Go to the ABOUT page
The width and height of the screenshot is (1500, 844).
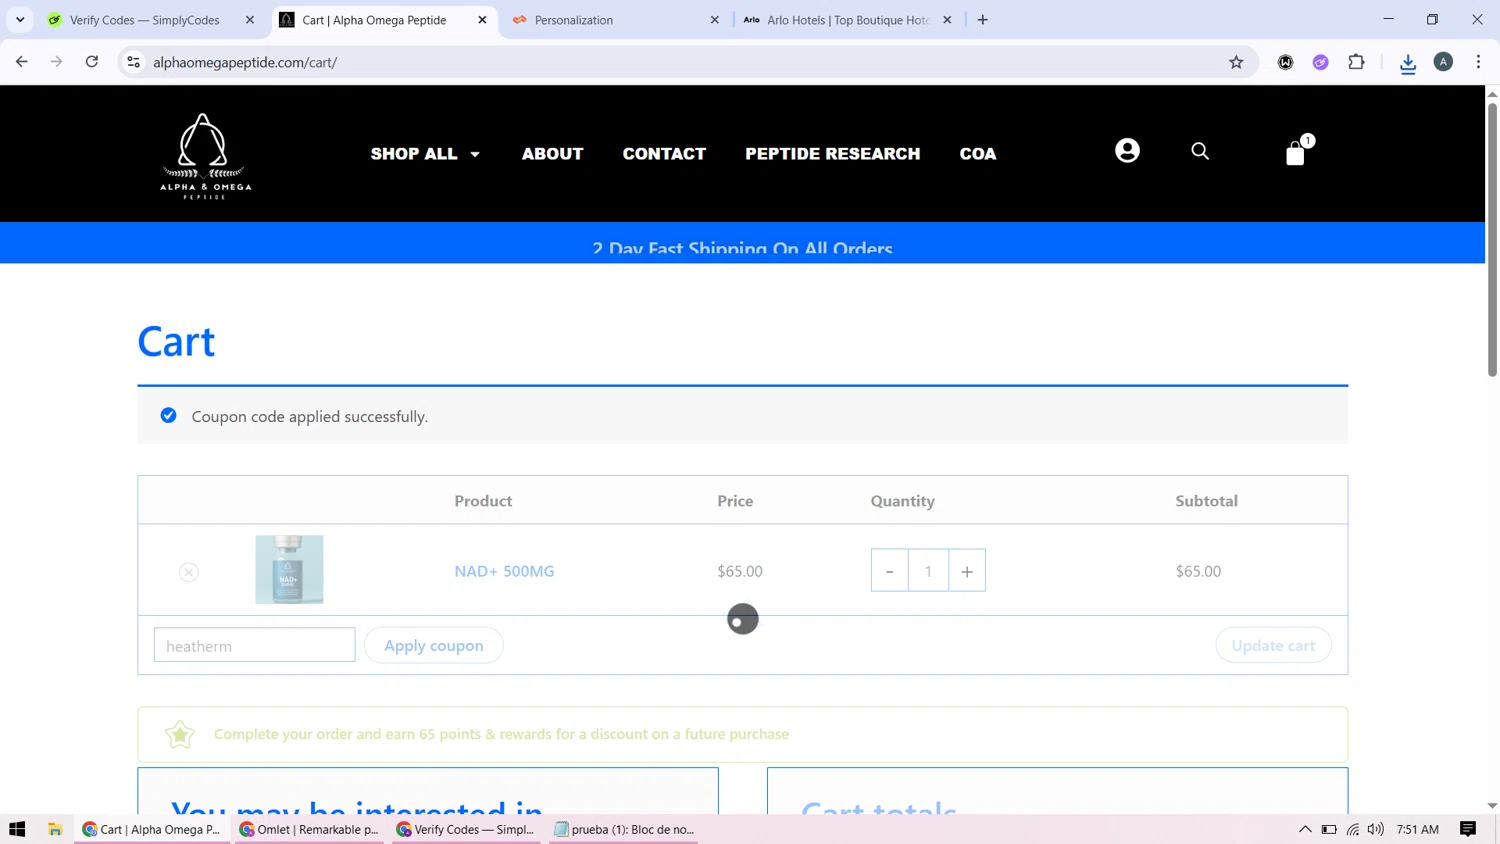click(552, 154)
